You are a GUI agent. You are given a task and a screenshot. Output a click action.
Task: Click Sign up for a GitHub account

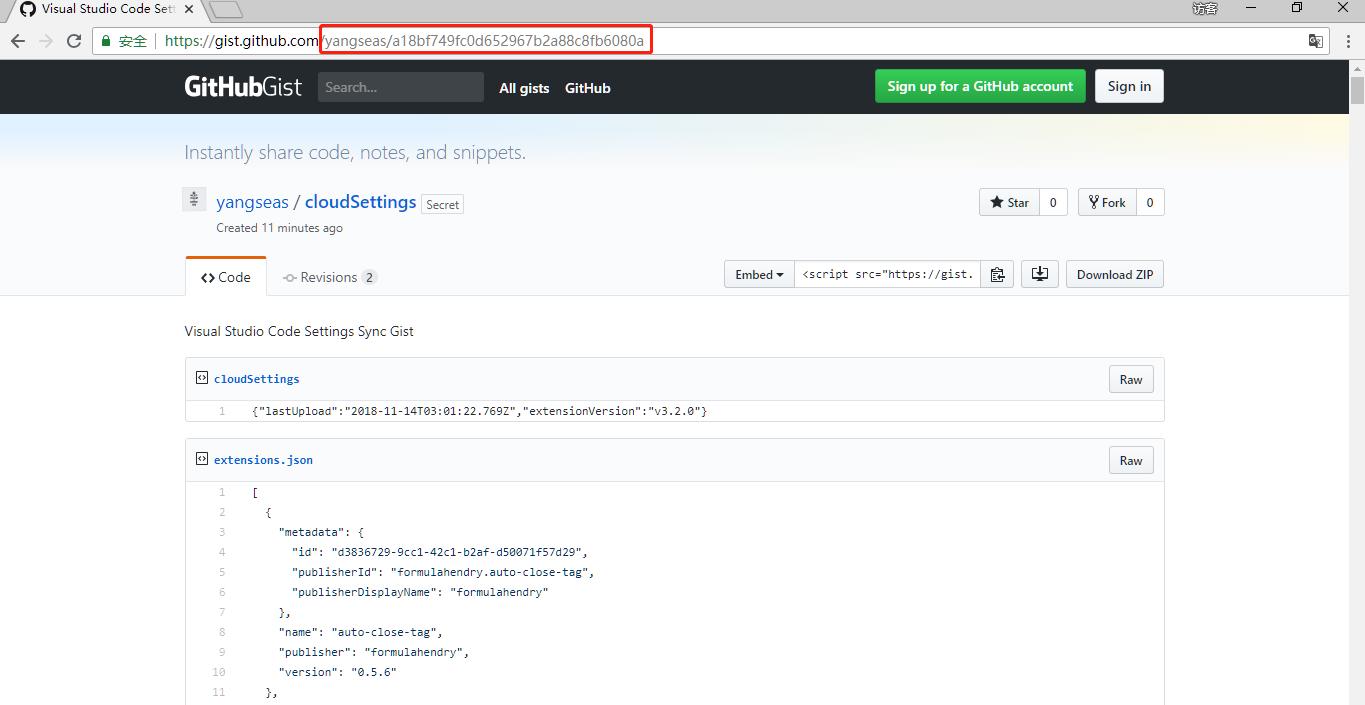click(979, 86)
